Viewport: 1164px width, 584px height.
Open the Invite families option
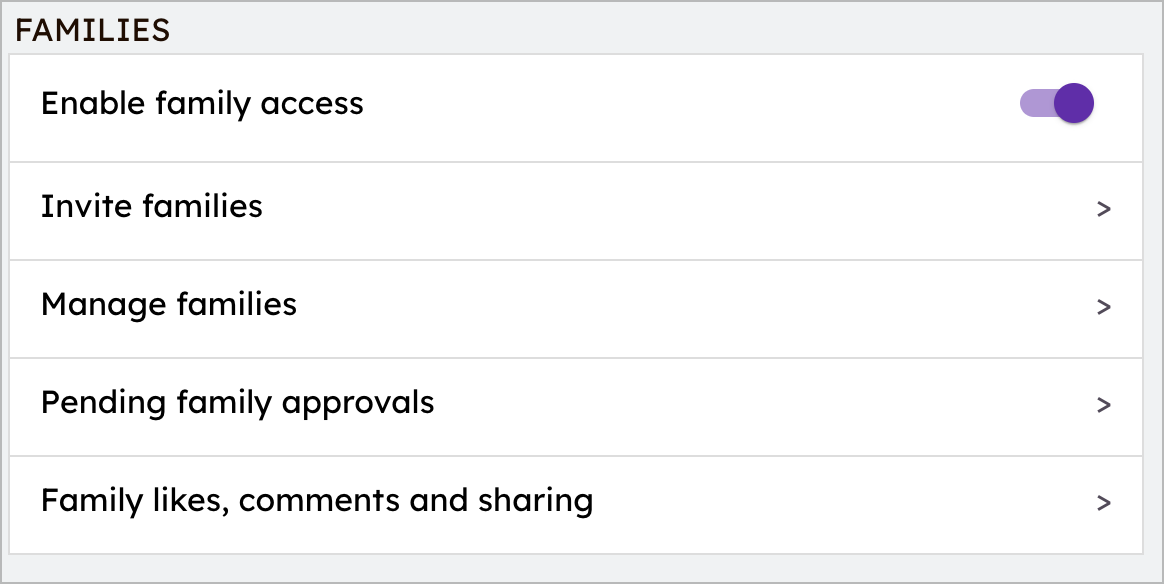[x=152, y=206]
